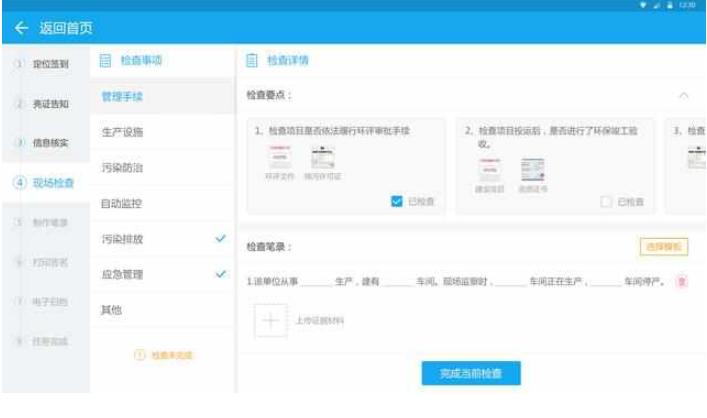Viewport: 707px width, 418px height.
Task: Go to step 3 信息核实
Action: 44,143
